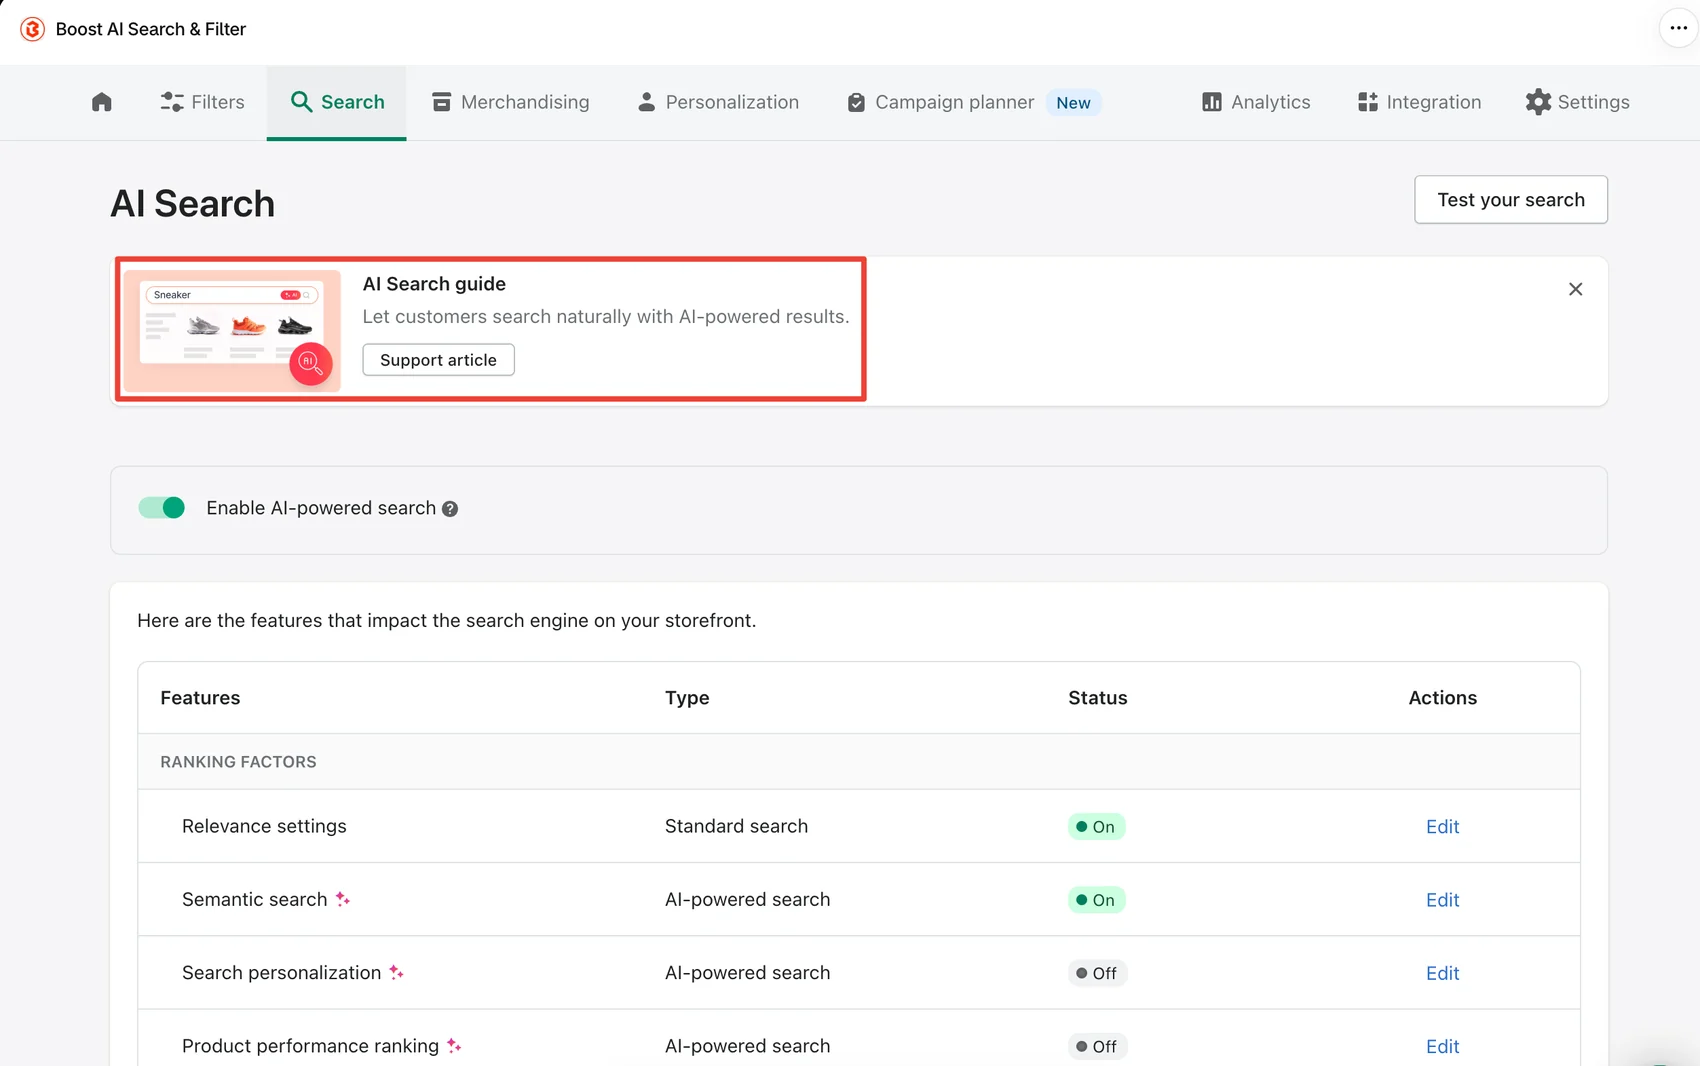Open the Campaign planner tab

coord(973,102)
